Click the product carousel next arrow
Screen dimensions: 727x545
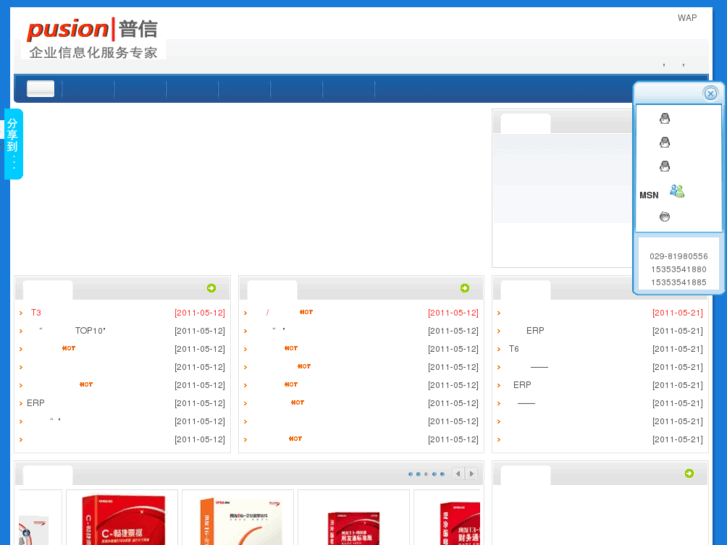(472, 474)
